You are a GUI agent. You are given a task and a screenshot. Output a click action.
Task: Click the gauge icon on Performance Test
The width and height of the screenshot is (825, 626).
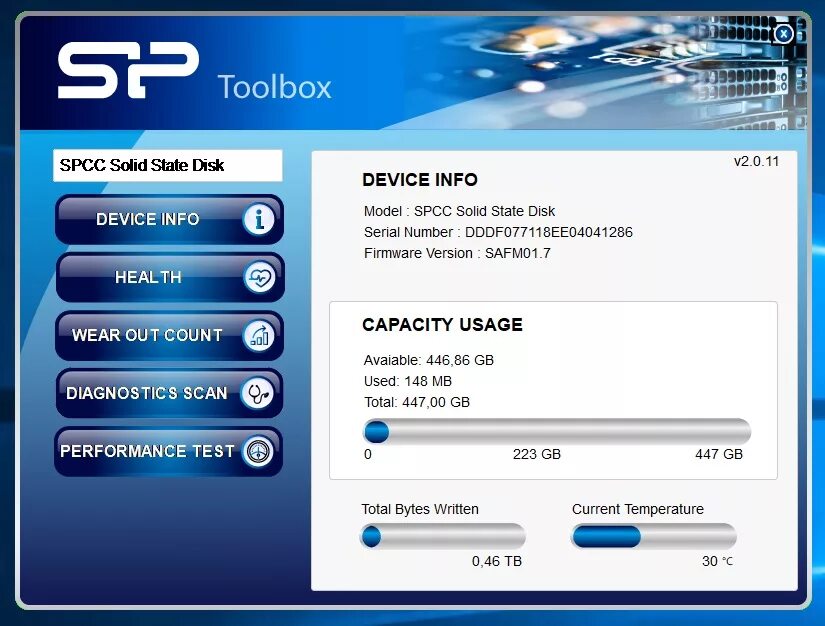[258, 451]
